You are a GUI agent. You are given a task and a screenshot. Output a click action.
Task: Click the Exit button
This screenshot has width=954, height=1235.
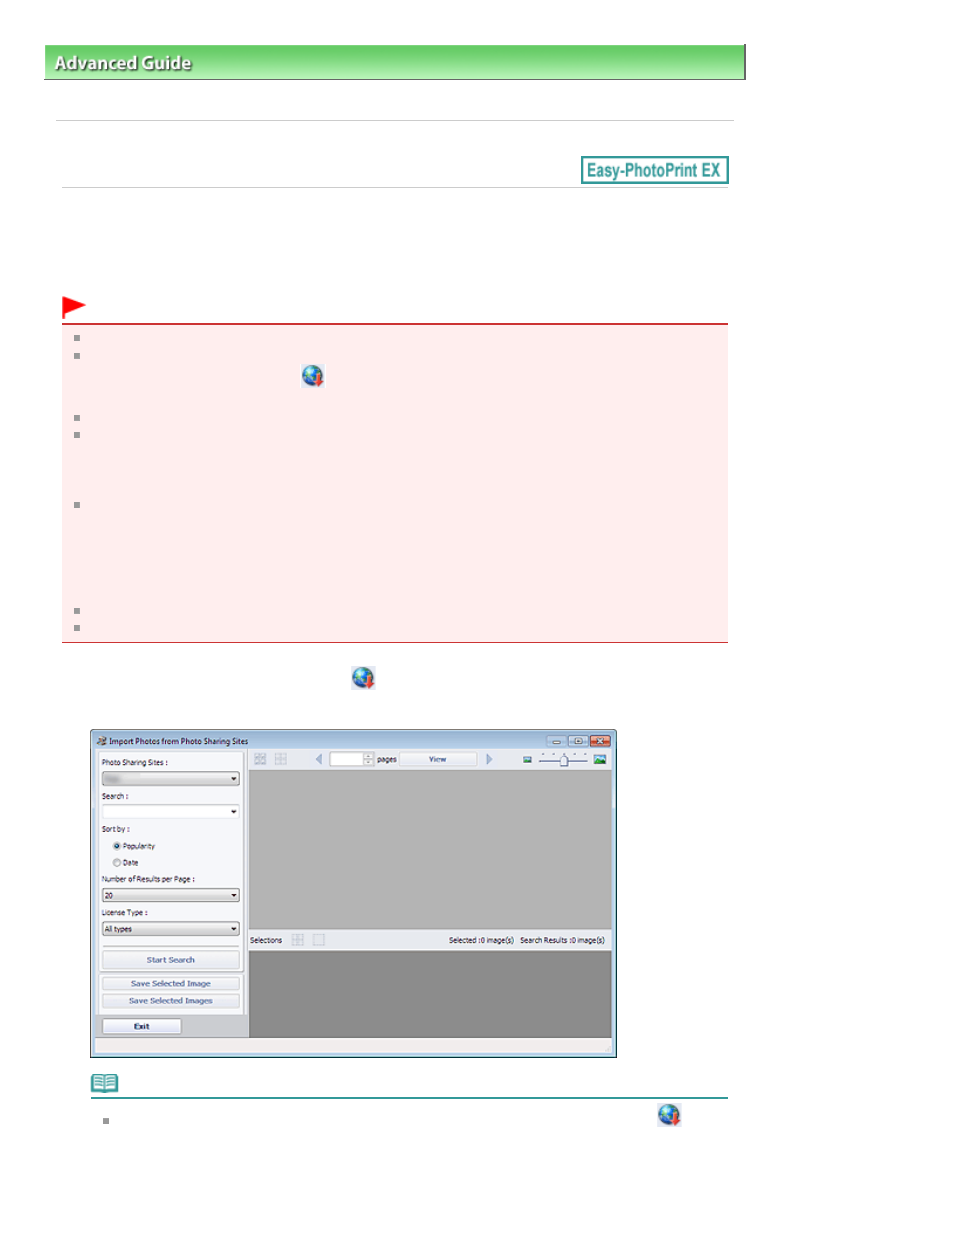pos(142,1026)
